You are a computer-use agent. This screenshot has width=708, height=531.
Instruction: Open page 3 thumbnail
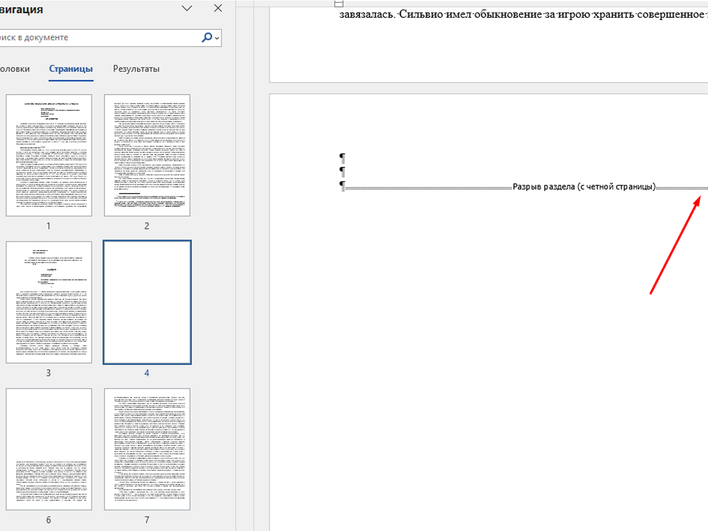tap(49, 302)
